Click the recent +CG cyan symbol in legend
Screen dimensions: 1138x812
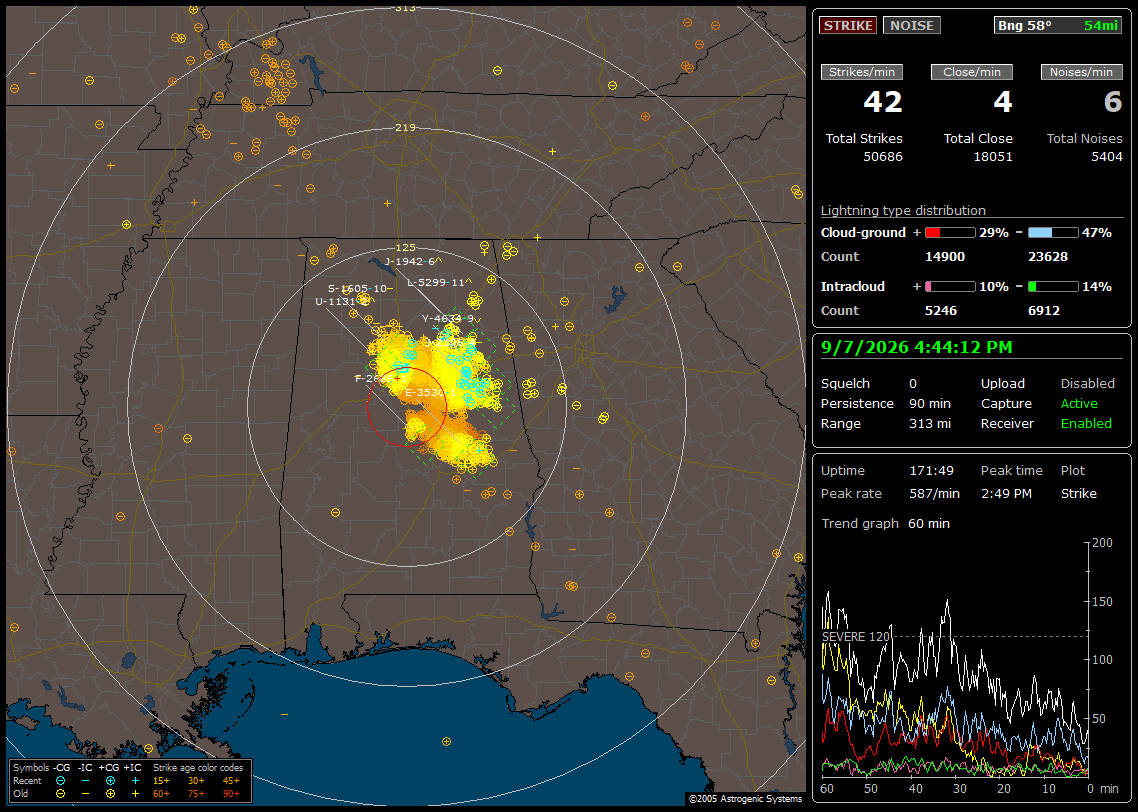[110, 781]
